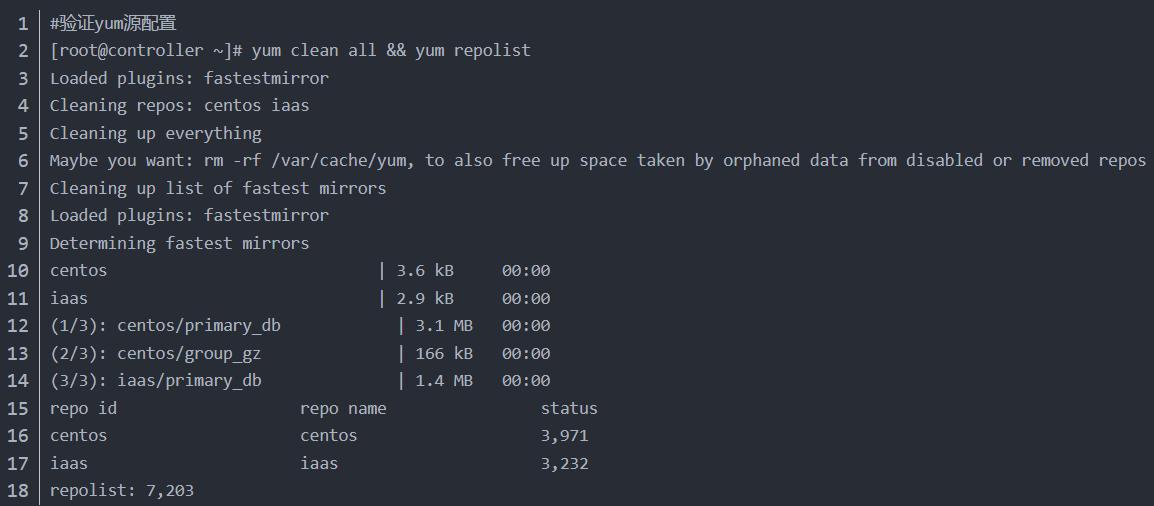Click line number 1 in the gutter
The image size is (1154, 506).
pyautogui.click(x=23, y=23)
